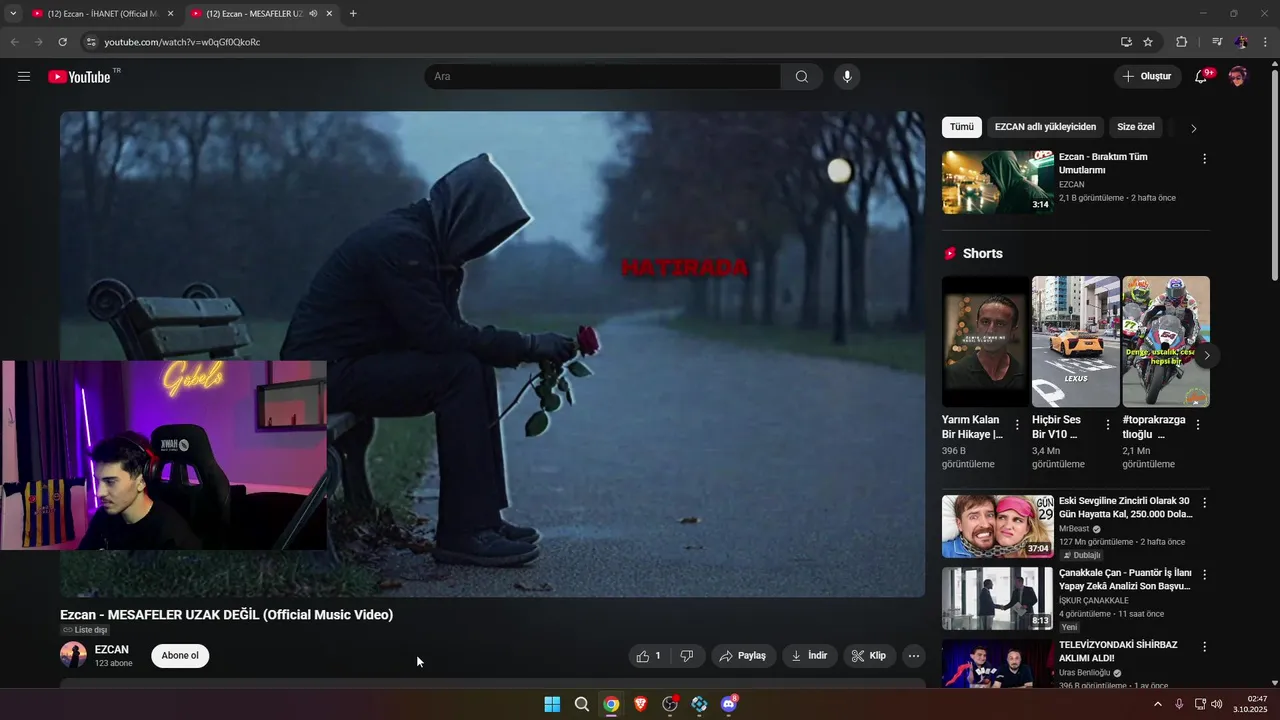The image size is (1280, 720).
Task: Open Çanakkale Çan Puantör video thumbnail
Action: [997, 598]
